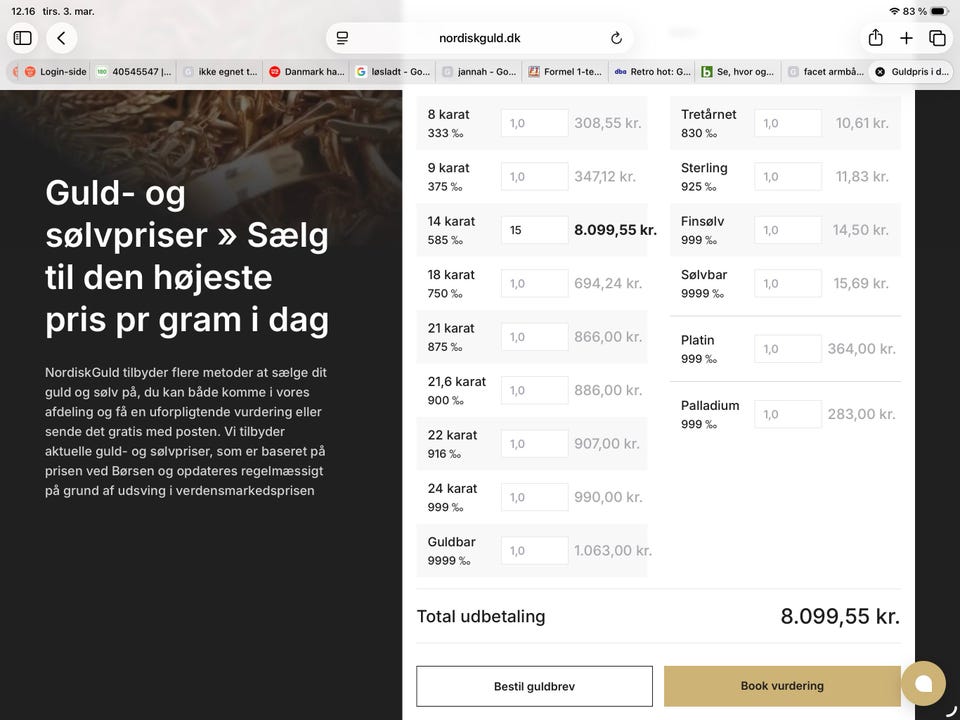Open the page reader menu icon
This screenshot has width=960, height=720.
(342, 38)
